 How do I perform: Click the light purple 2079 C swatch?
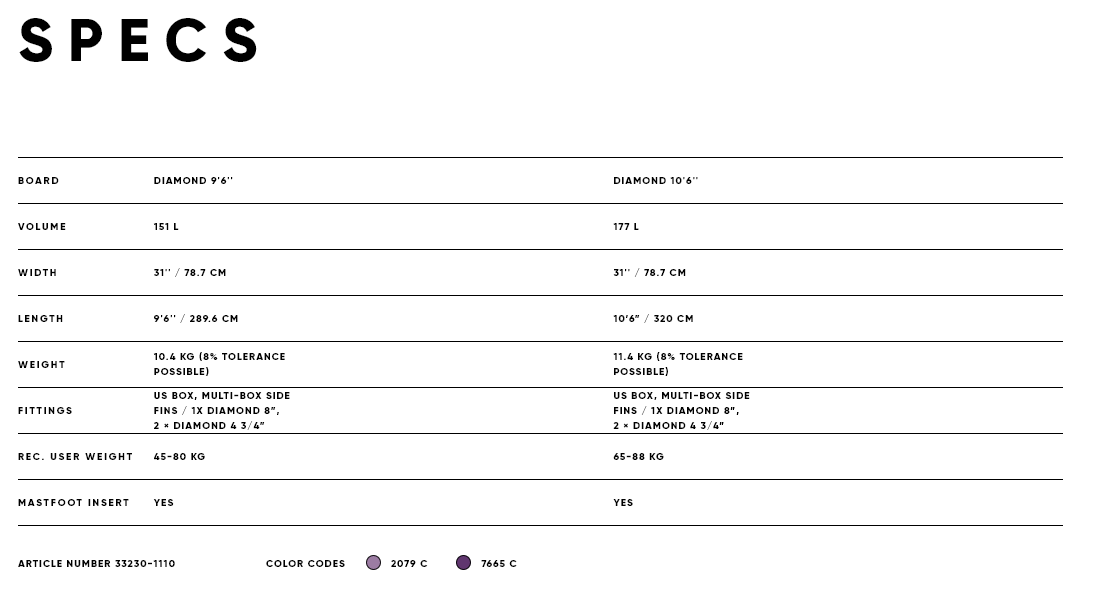(373, 563)
